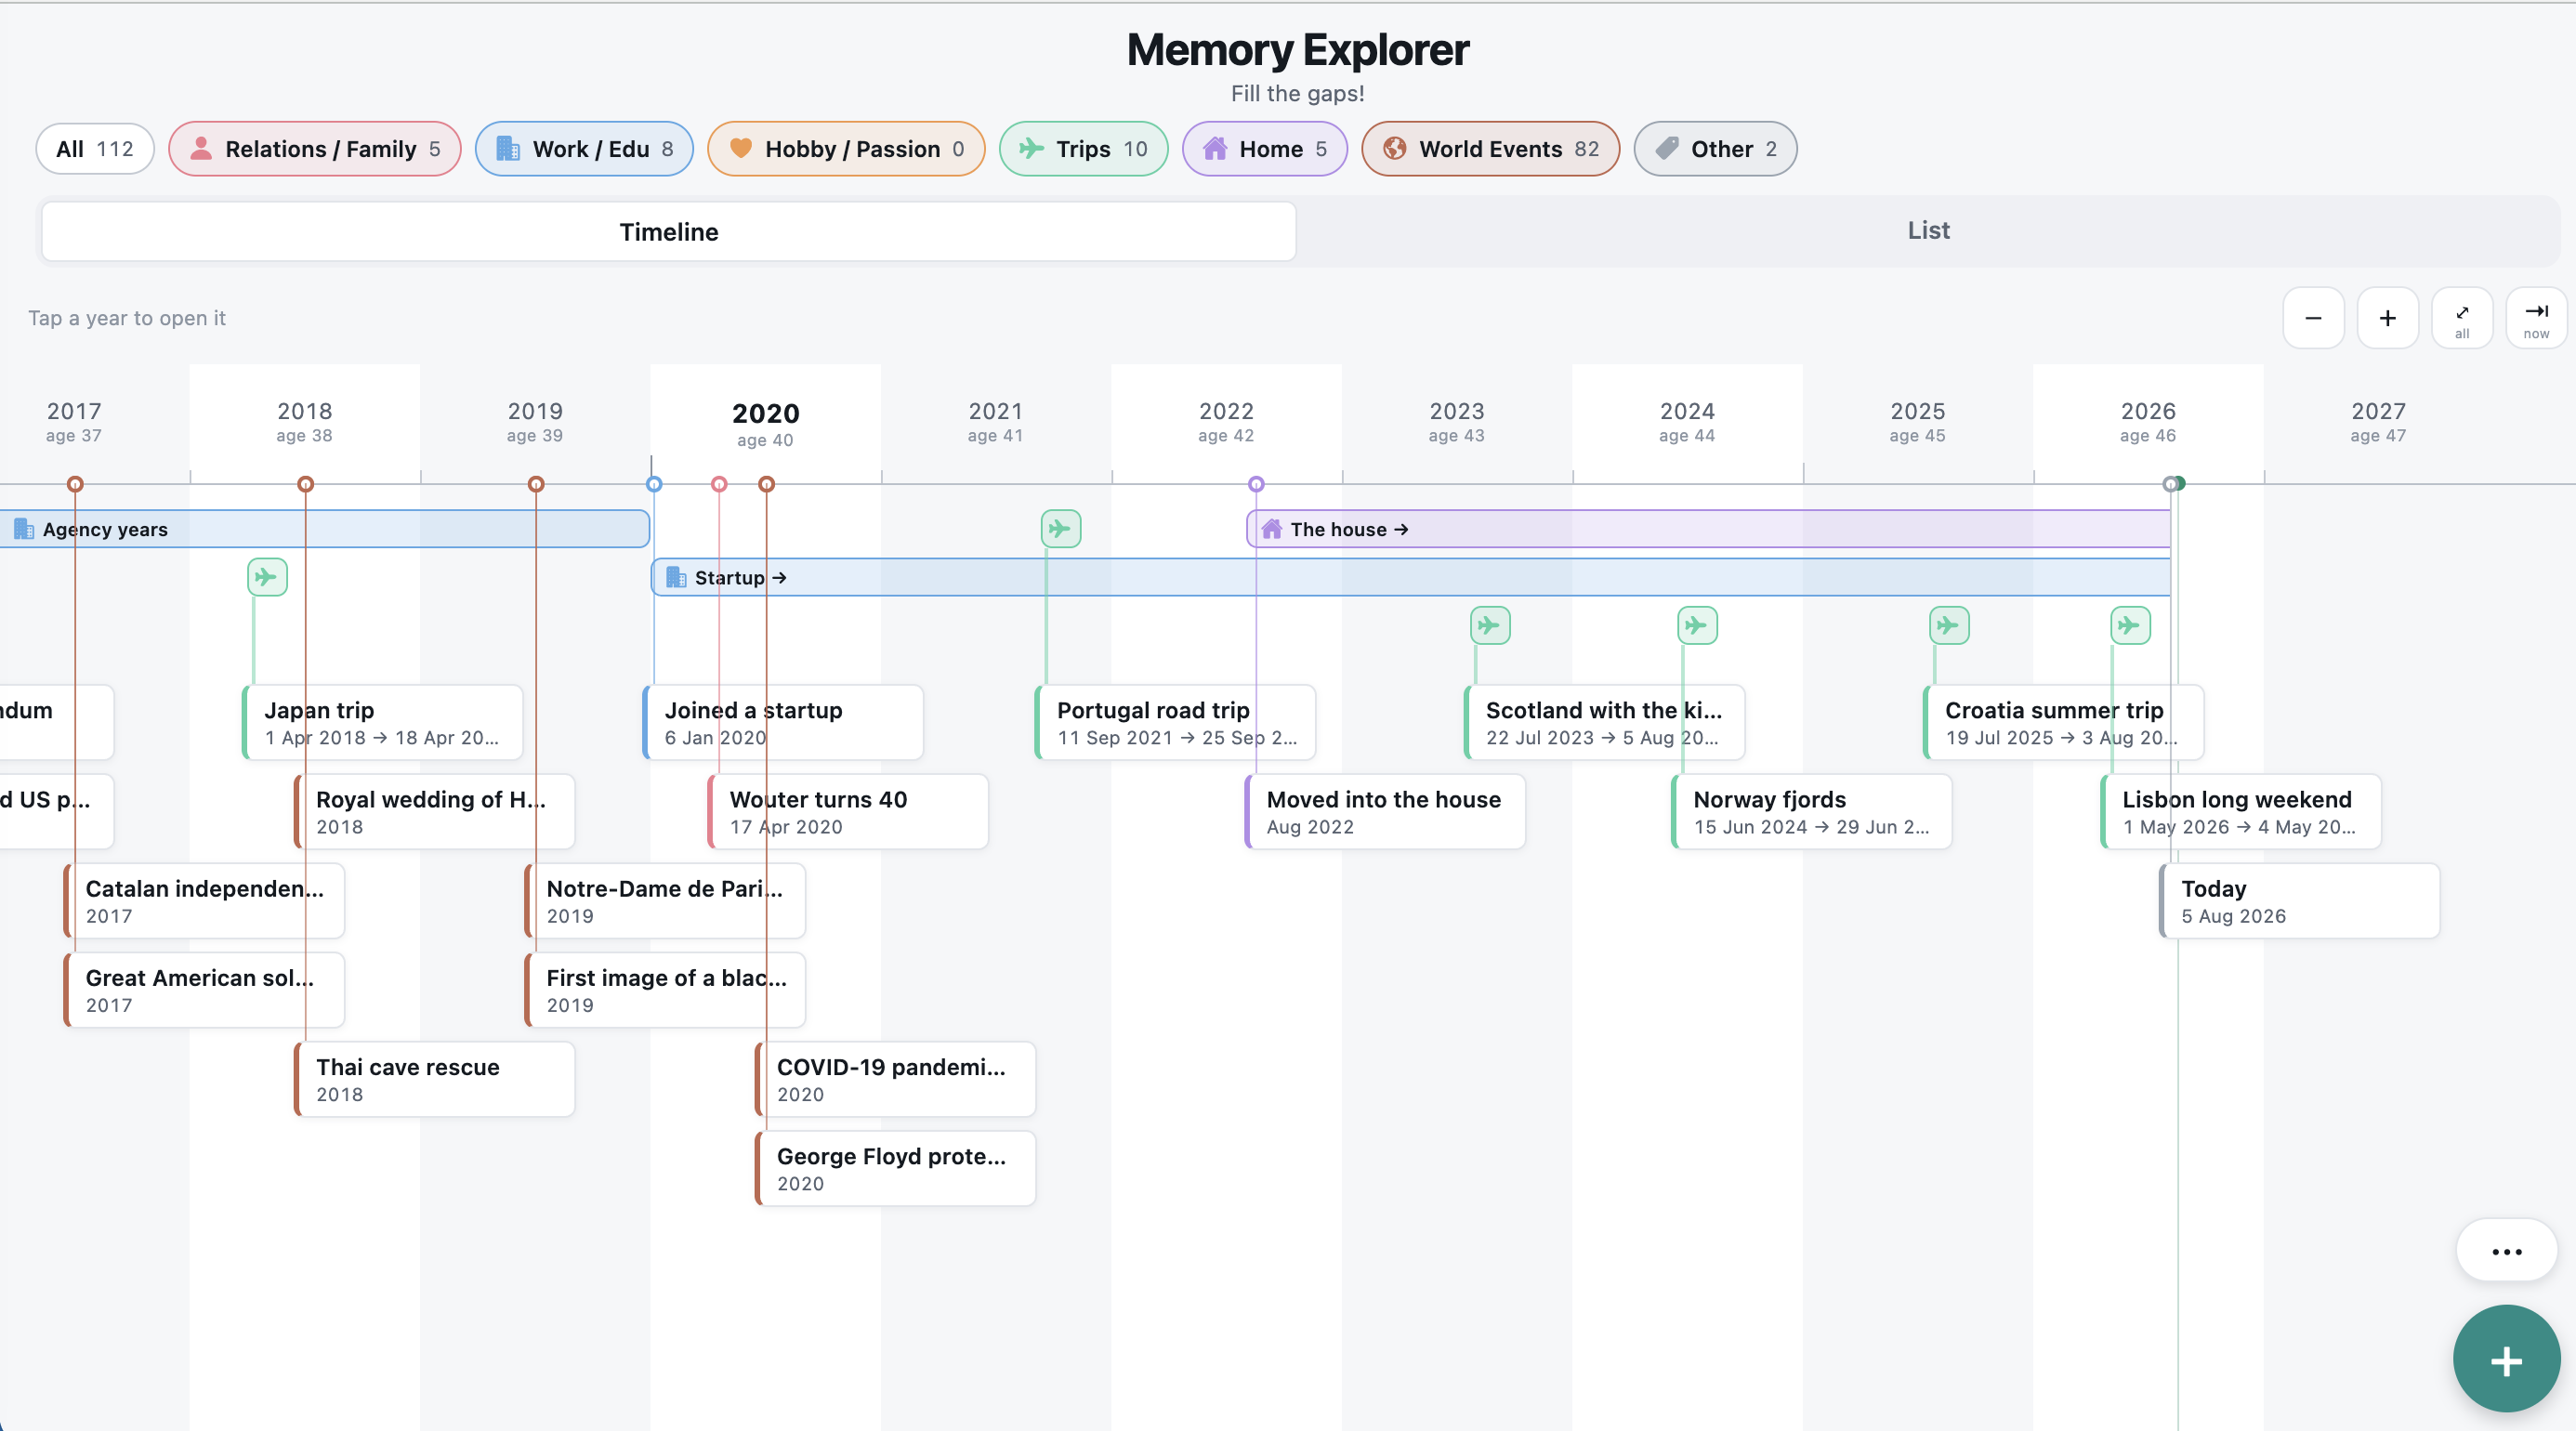This screenshot has width=2576, height=1431.
Task: Open the Moved into the house card
Action: (1385, 812)
